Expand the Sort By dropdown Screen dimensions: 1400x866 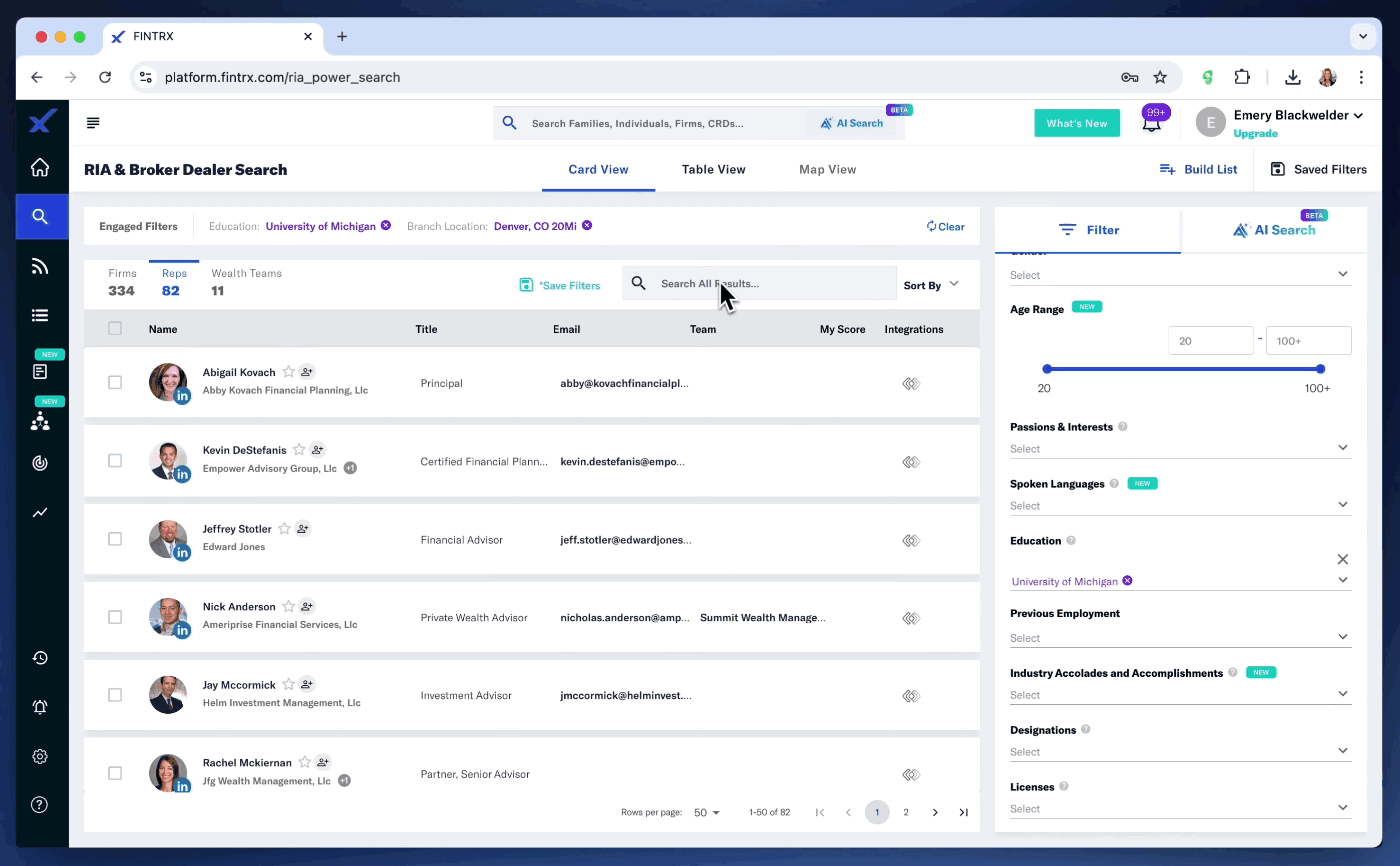pos(931,285)
